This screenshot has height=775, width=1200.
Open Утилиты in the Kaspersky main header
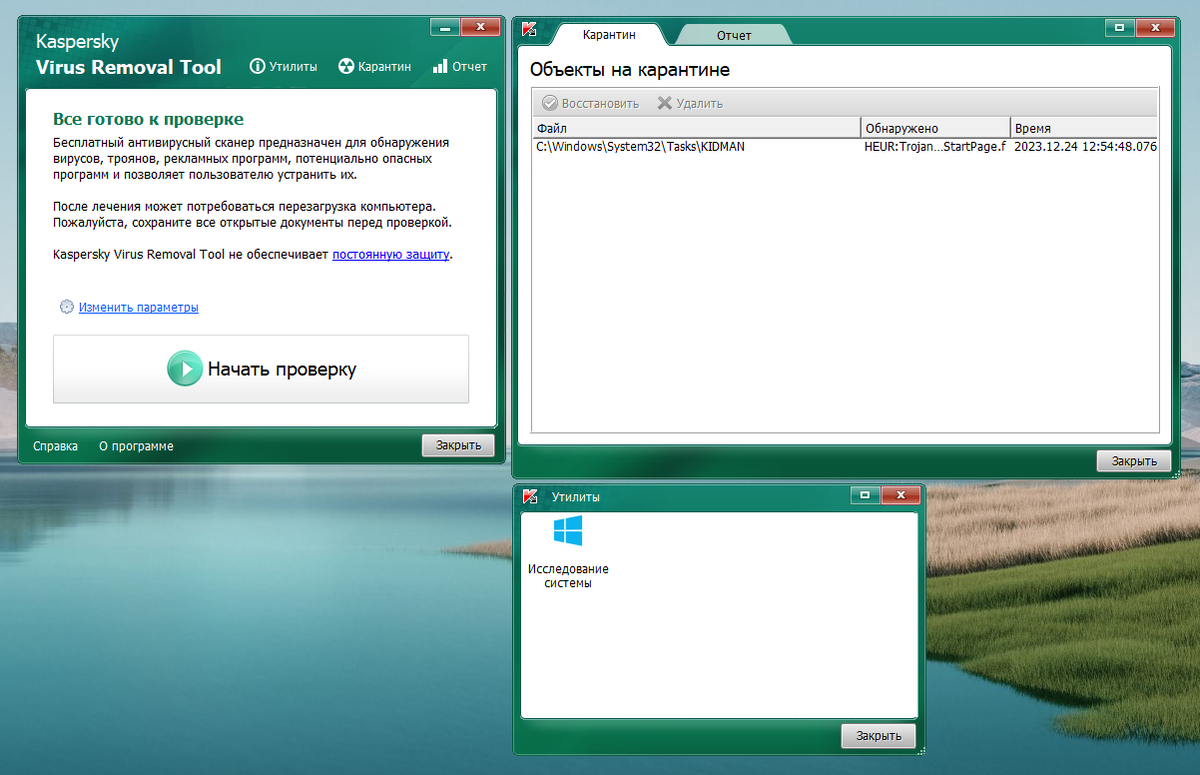pyautogui.click(x=283, y=67)
